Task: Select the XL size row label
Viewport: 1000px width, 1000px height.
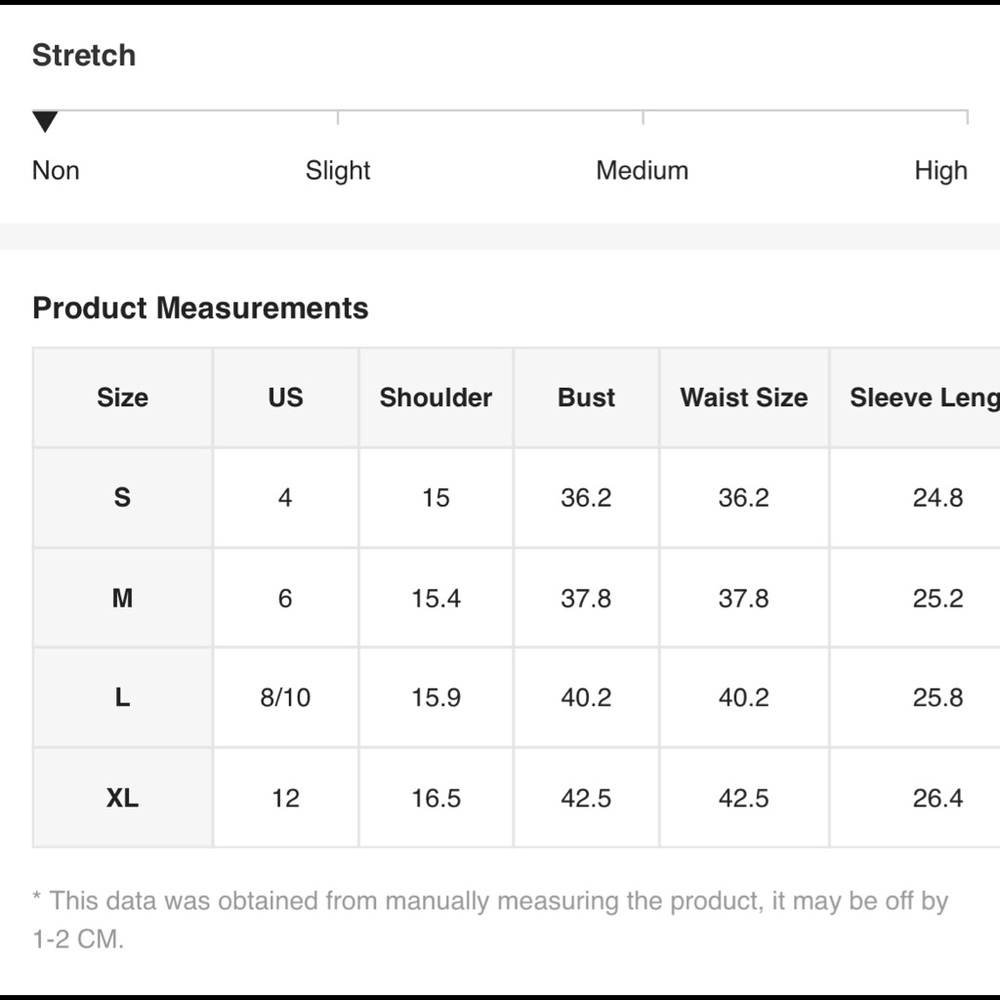Action: coord(122,798)
